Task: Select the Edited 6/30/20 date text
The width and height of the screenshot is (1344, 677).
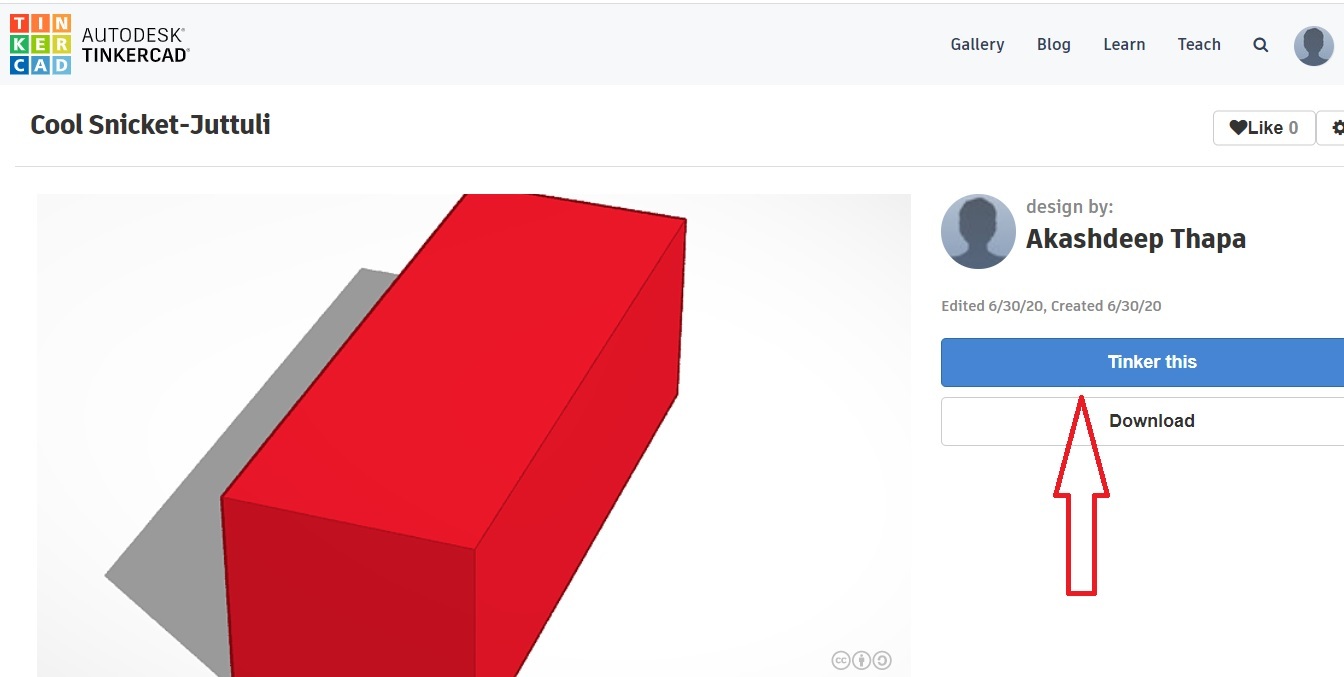Action: (993, 306)
